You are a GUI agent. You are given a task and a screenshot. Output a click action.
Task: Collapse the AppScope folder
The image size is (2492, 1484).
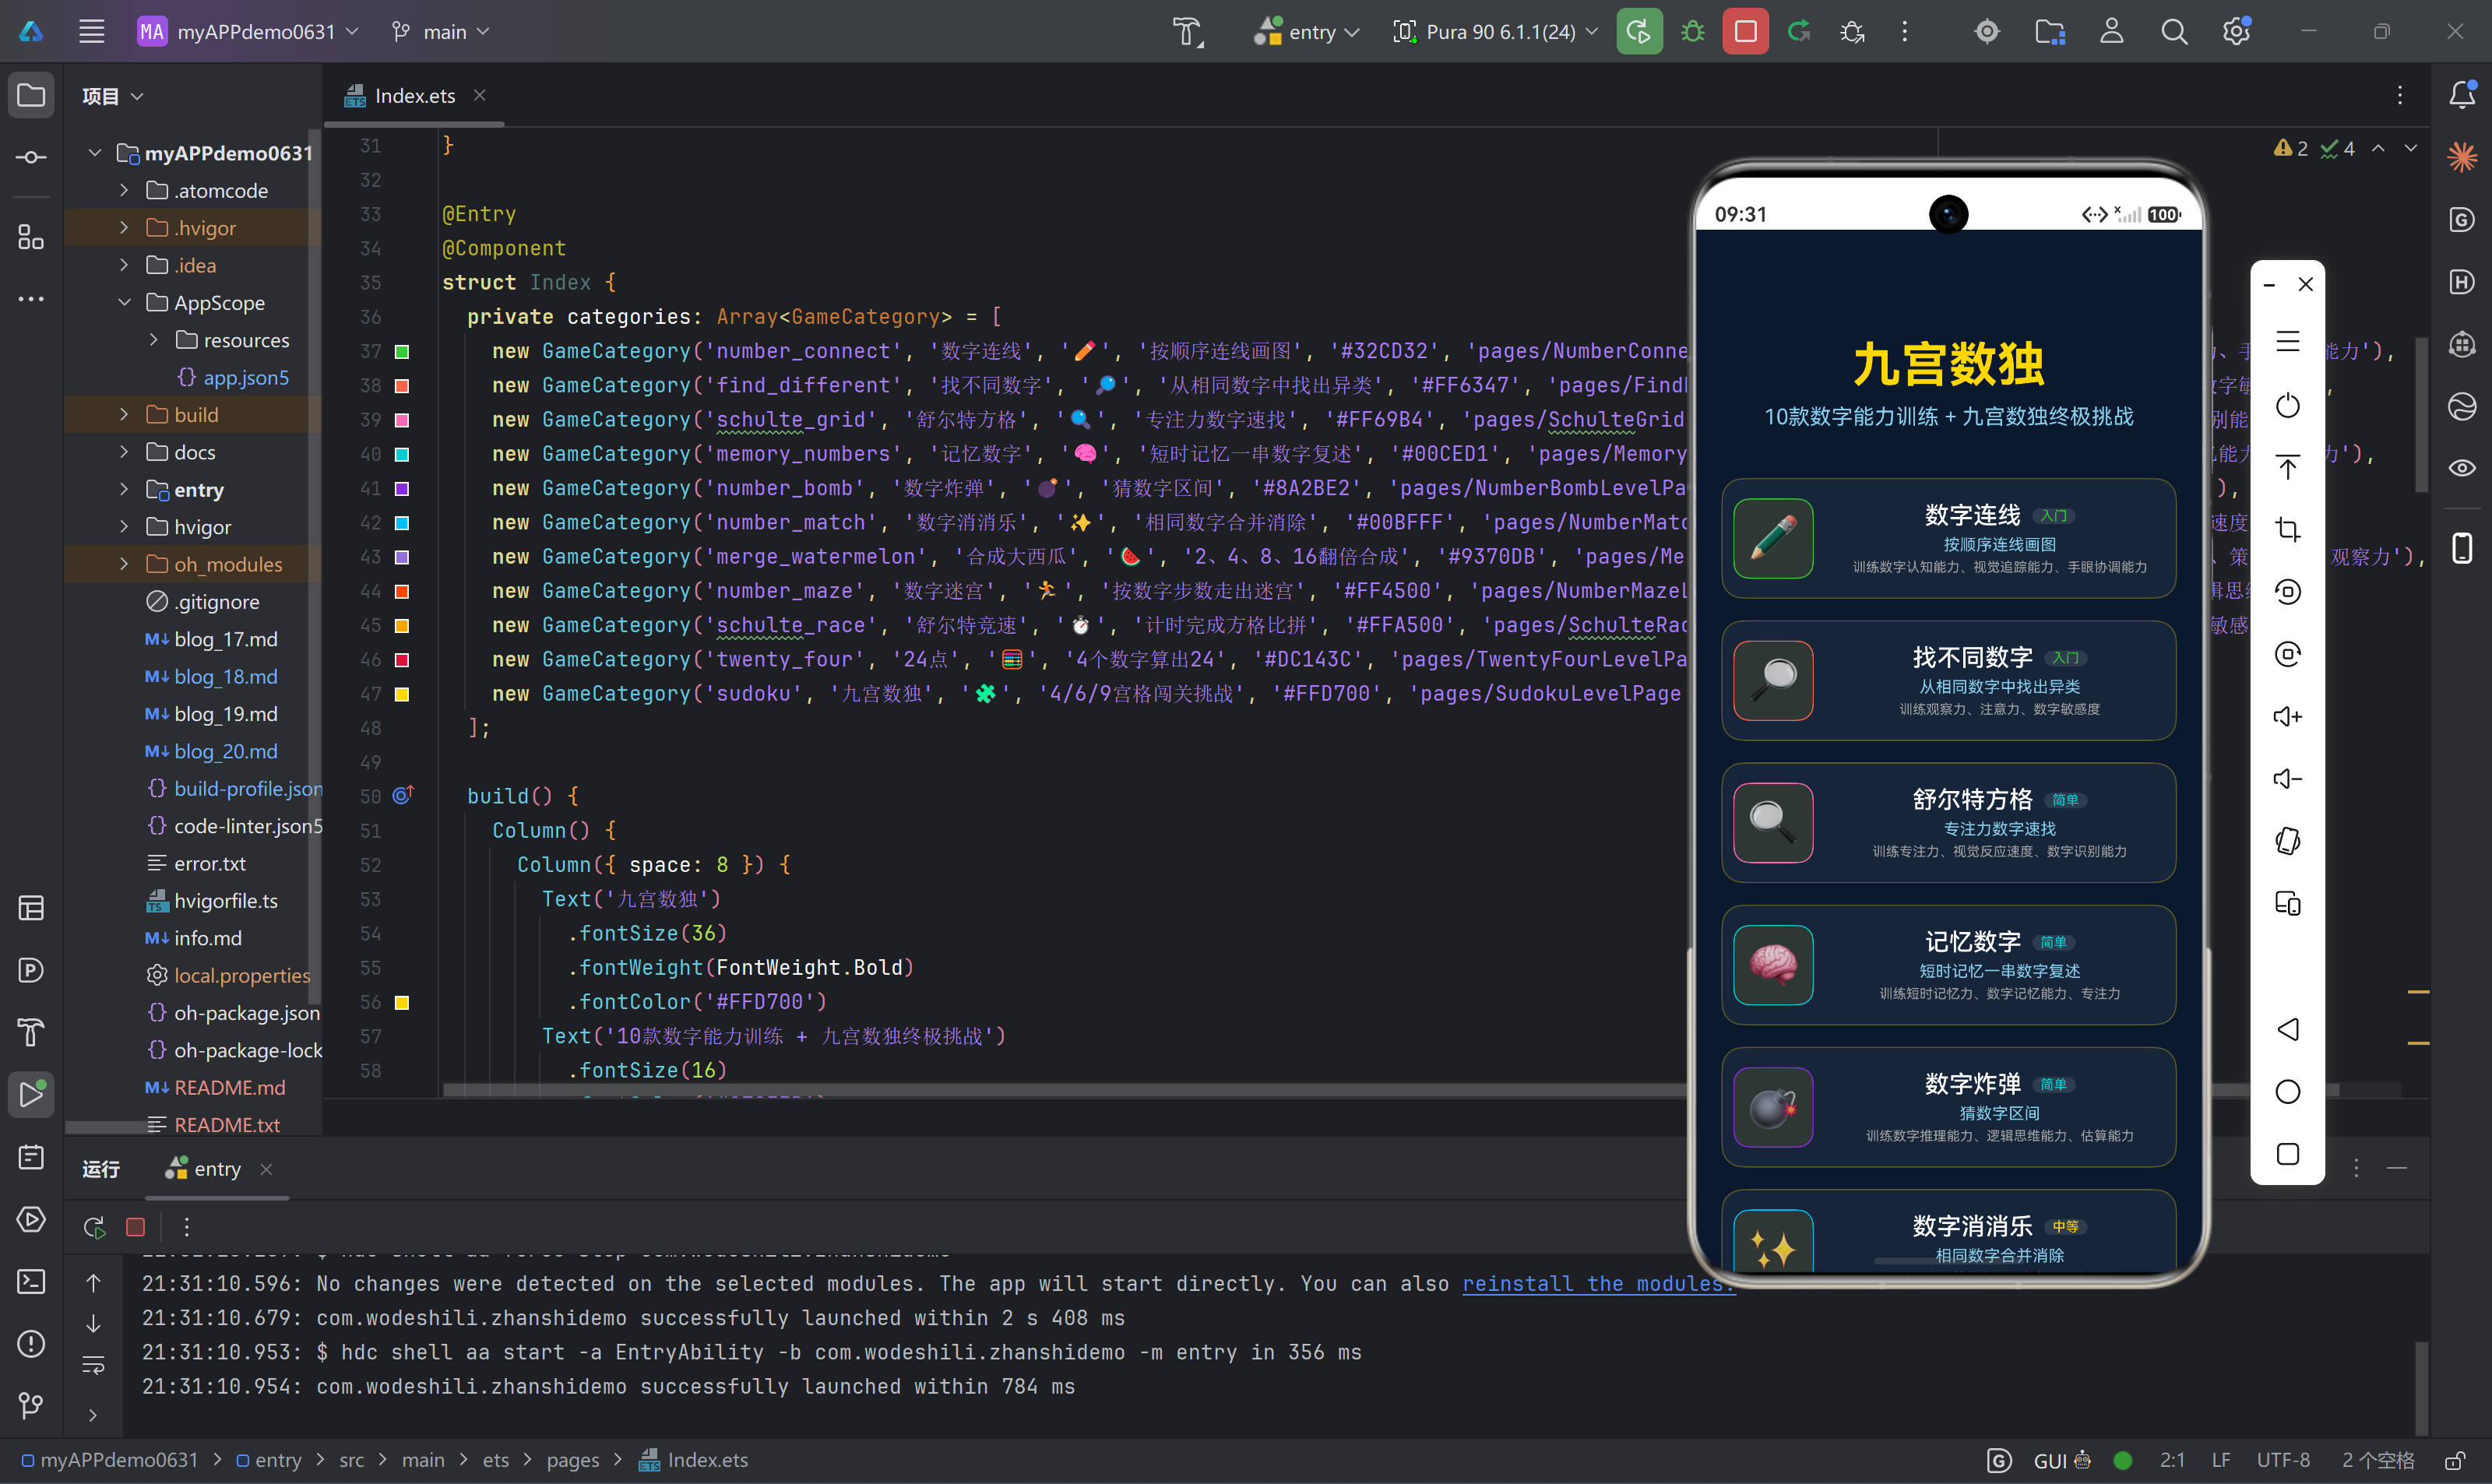coord(123,302)
